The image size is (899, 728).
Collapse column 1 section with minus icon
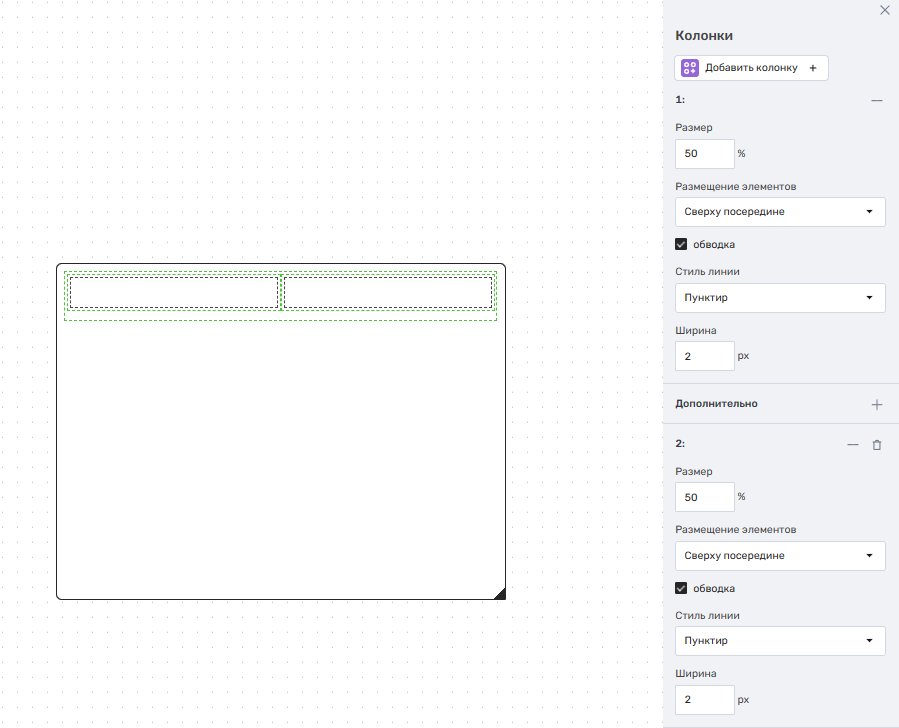[x=877, y=100]
